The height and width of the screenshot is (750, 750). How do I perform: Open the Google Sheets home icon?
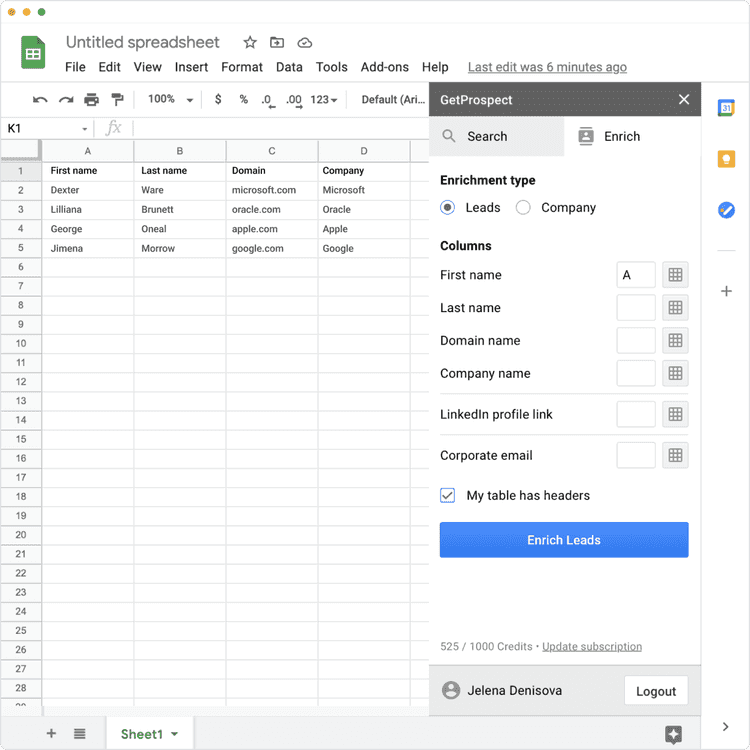pos(33,52)
